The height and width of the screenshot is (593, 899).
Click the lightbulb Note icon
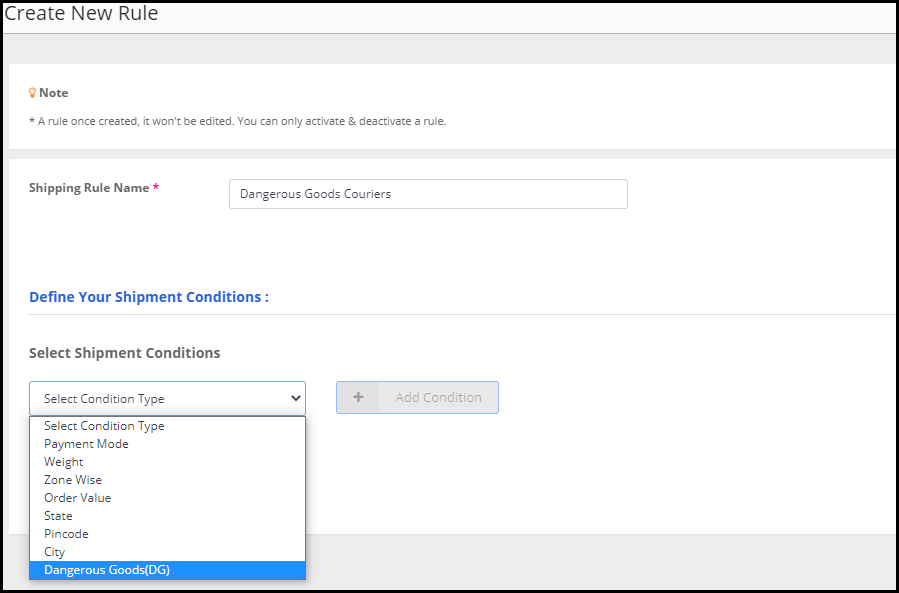point(33,93)
